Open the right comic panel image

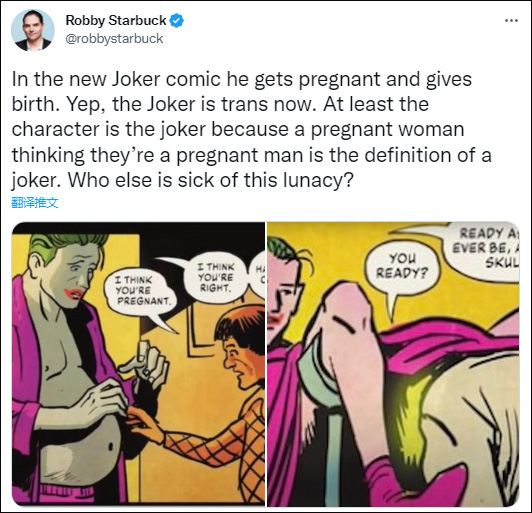pyautogui.click(x=393, y=364)
